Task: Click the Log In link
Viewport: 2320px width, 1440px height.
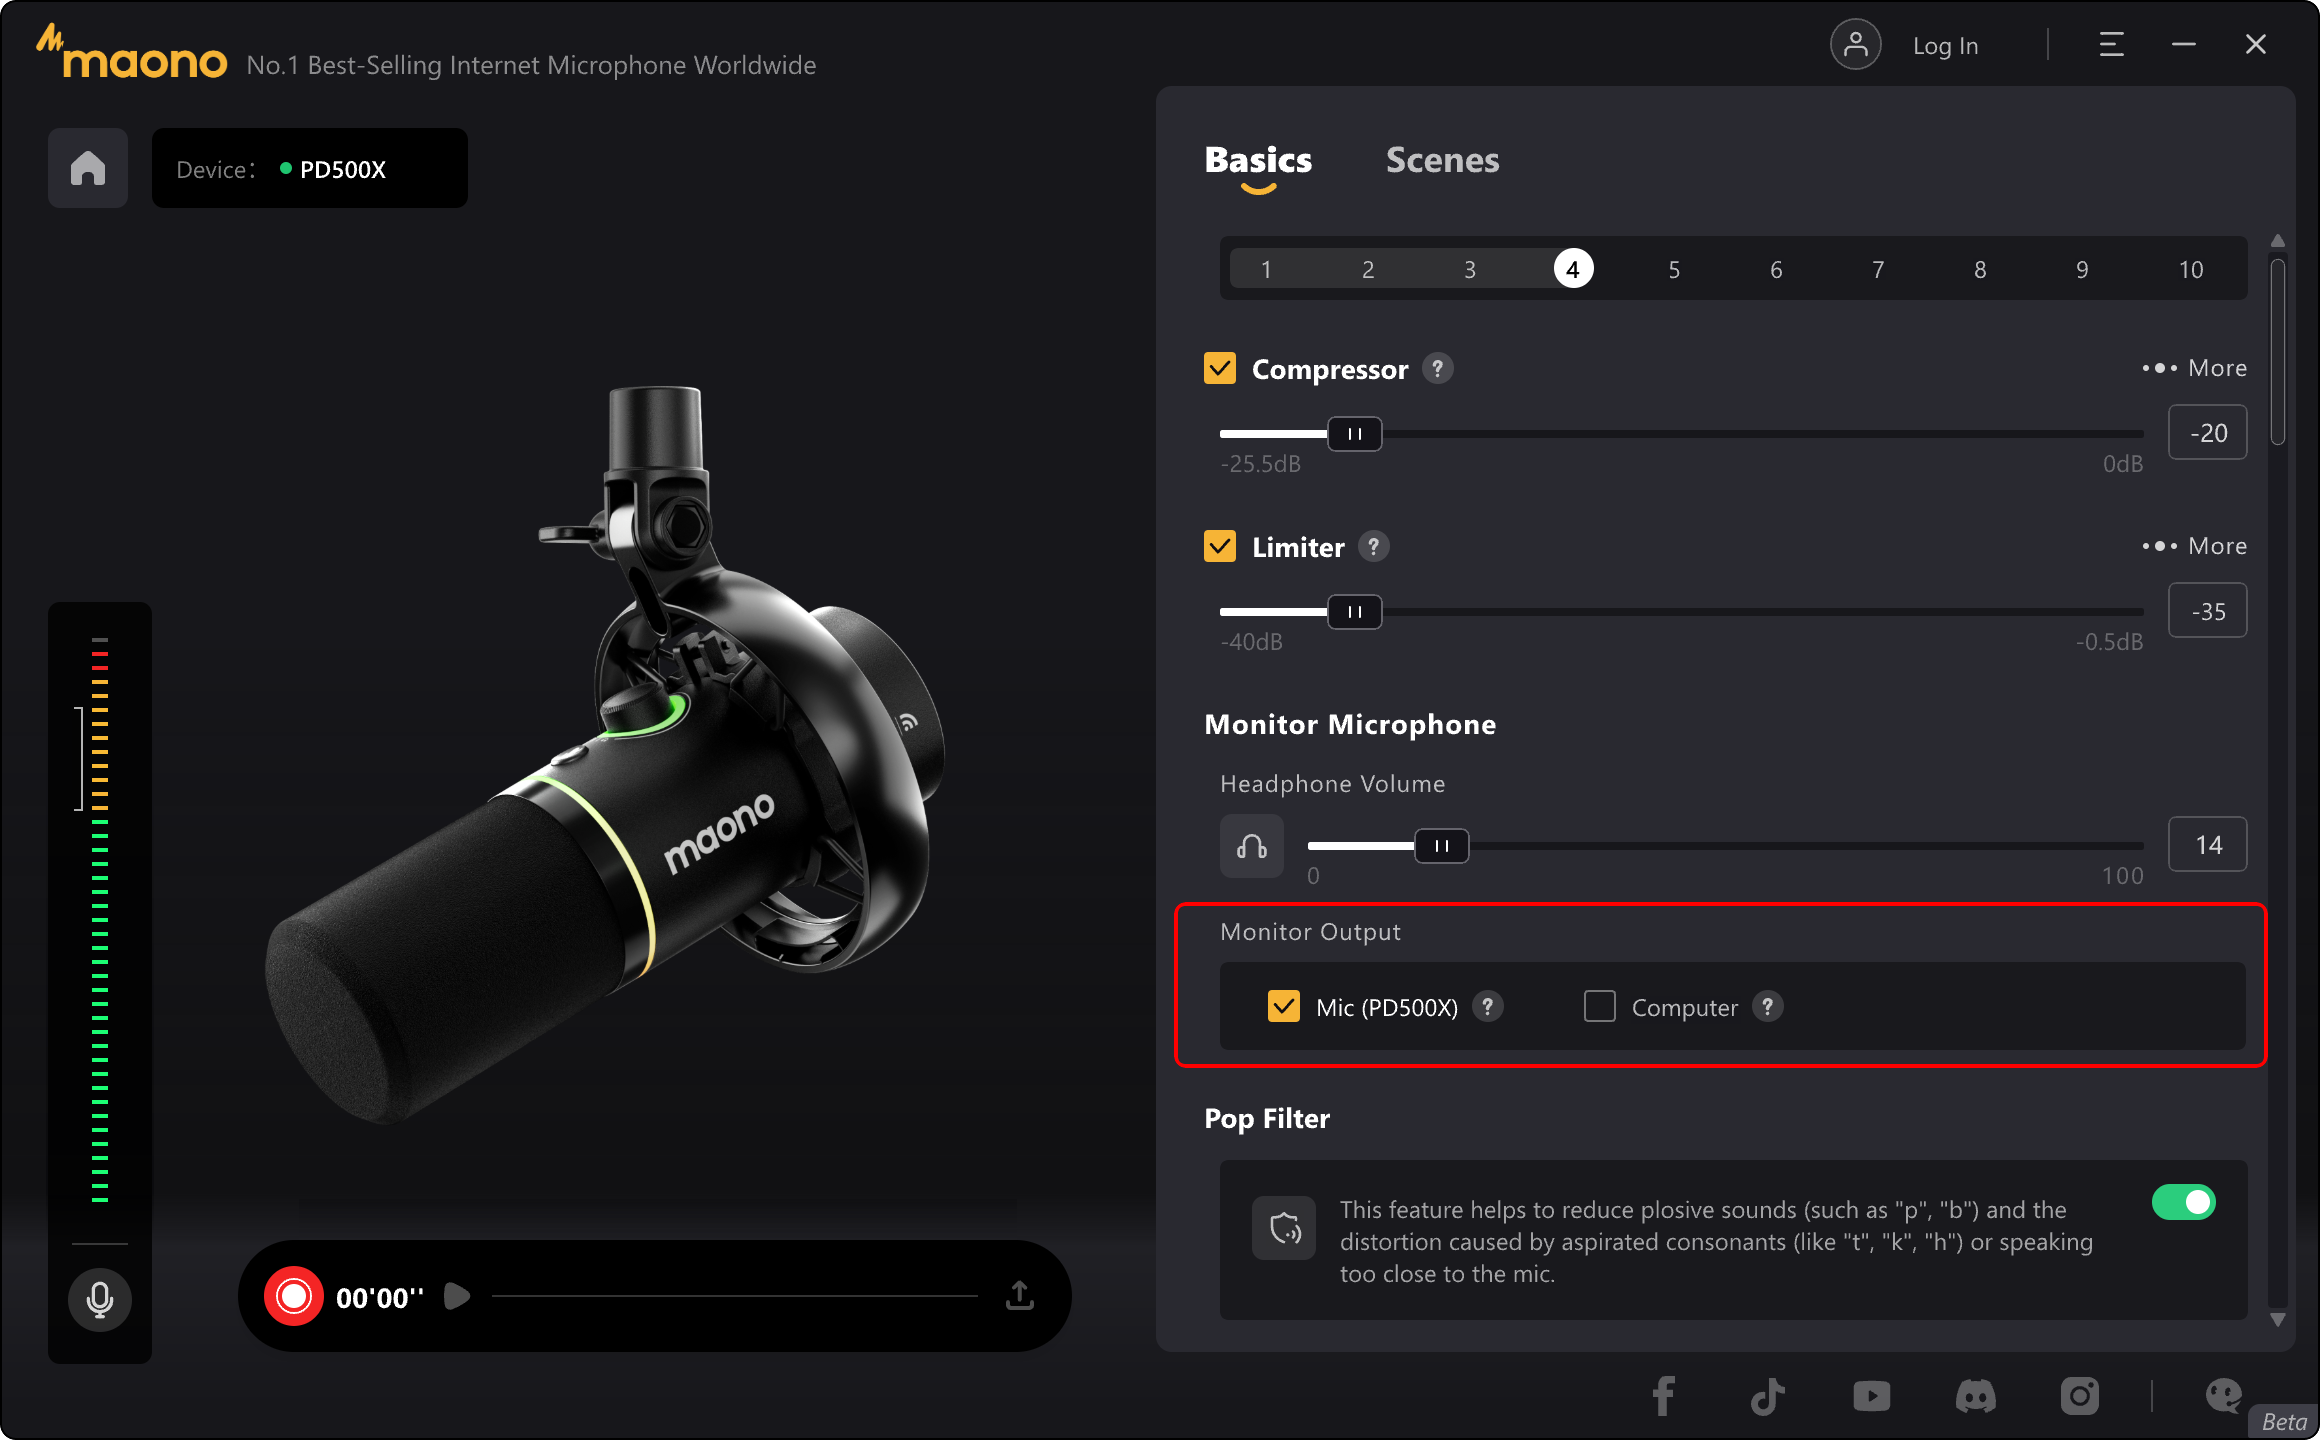Action: click(1945, 46)
